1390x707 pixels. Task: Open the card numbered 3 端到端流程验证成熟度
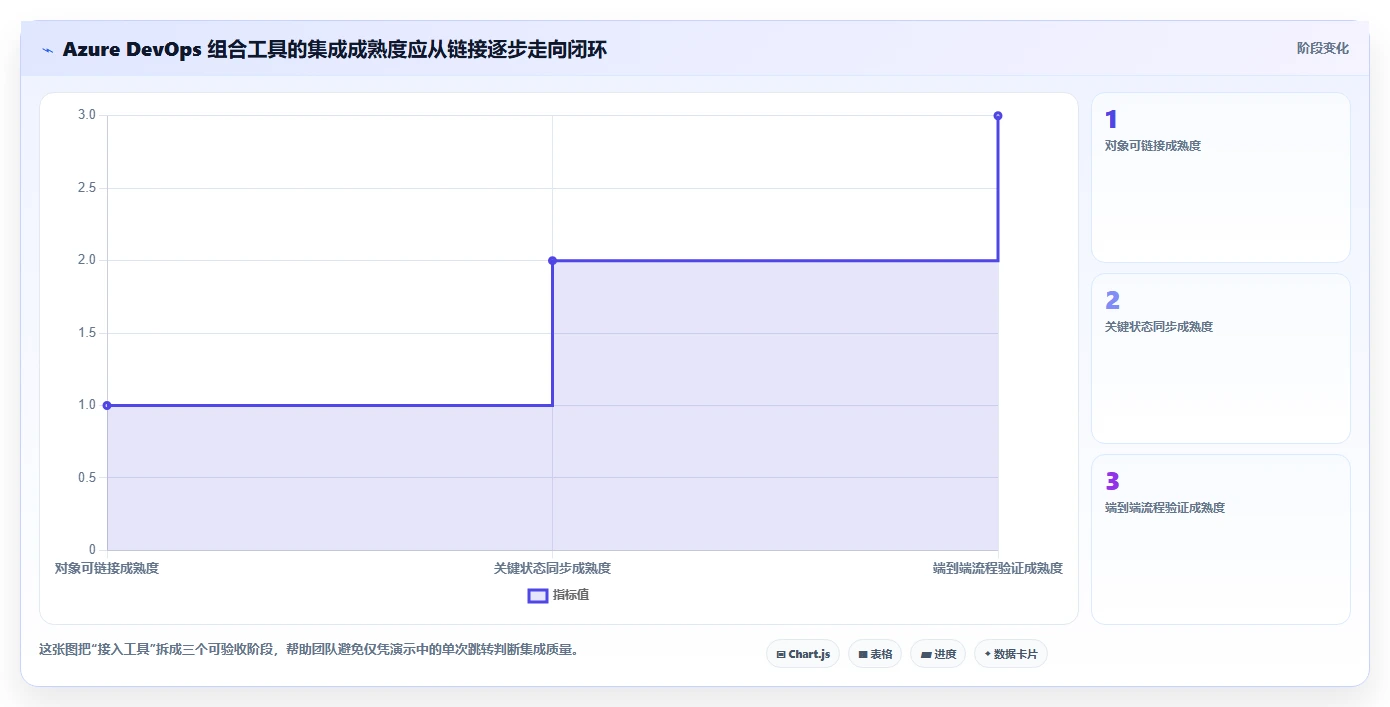pos(1220,539)
